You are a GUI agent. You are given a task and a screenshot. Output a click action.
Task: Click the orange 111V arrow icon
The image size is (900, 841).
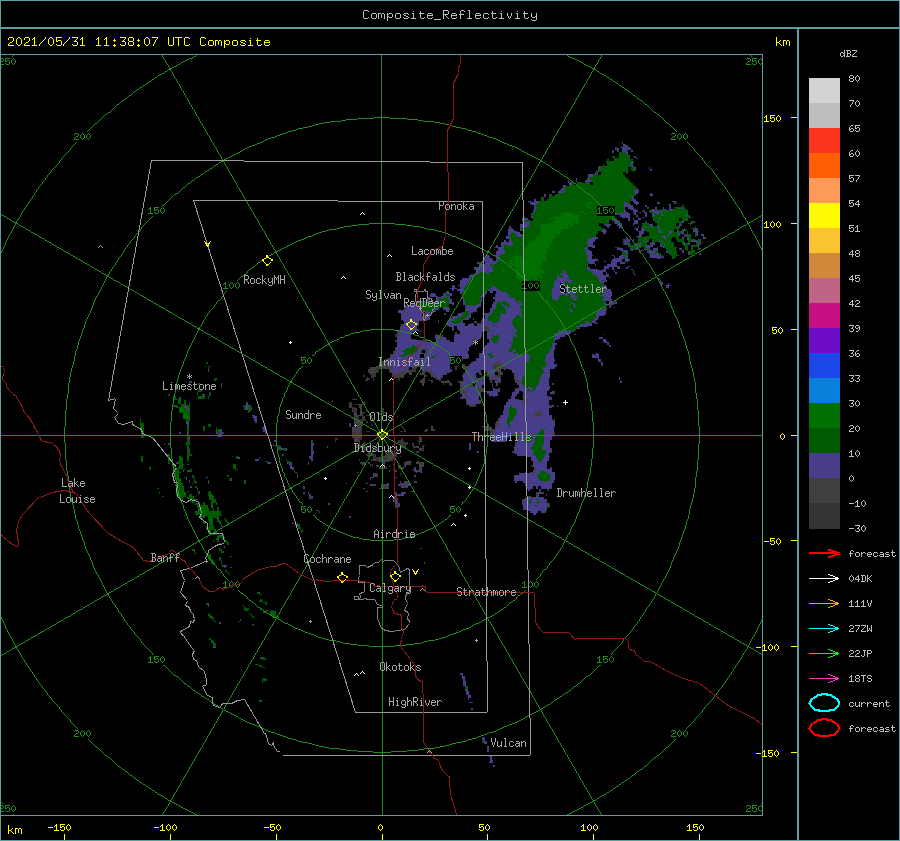tap(824, 603)
